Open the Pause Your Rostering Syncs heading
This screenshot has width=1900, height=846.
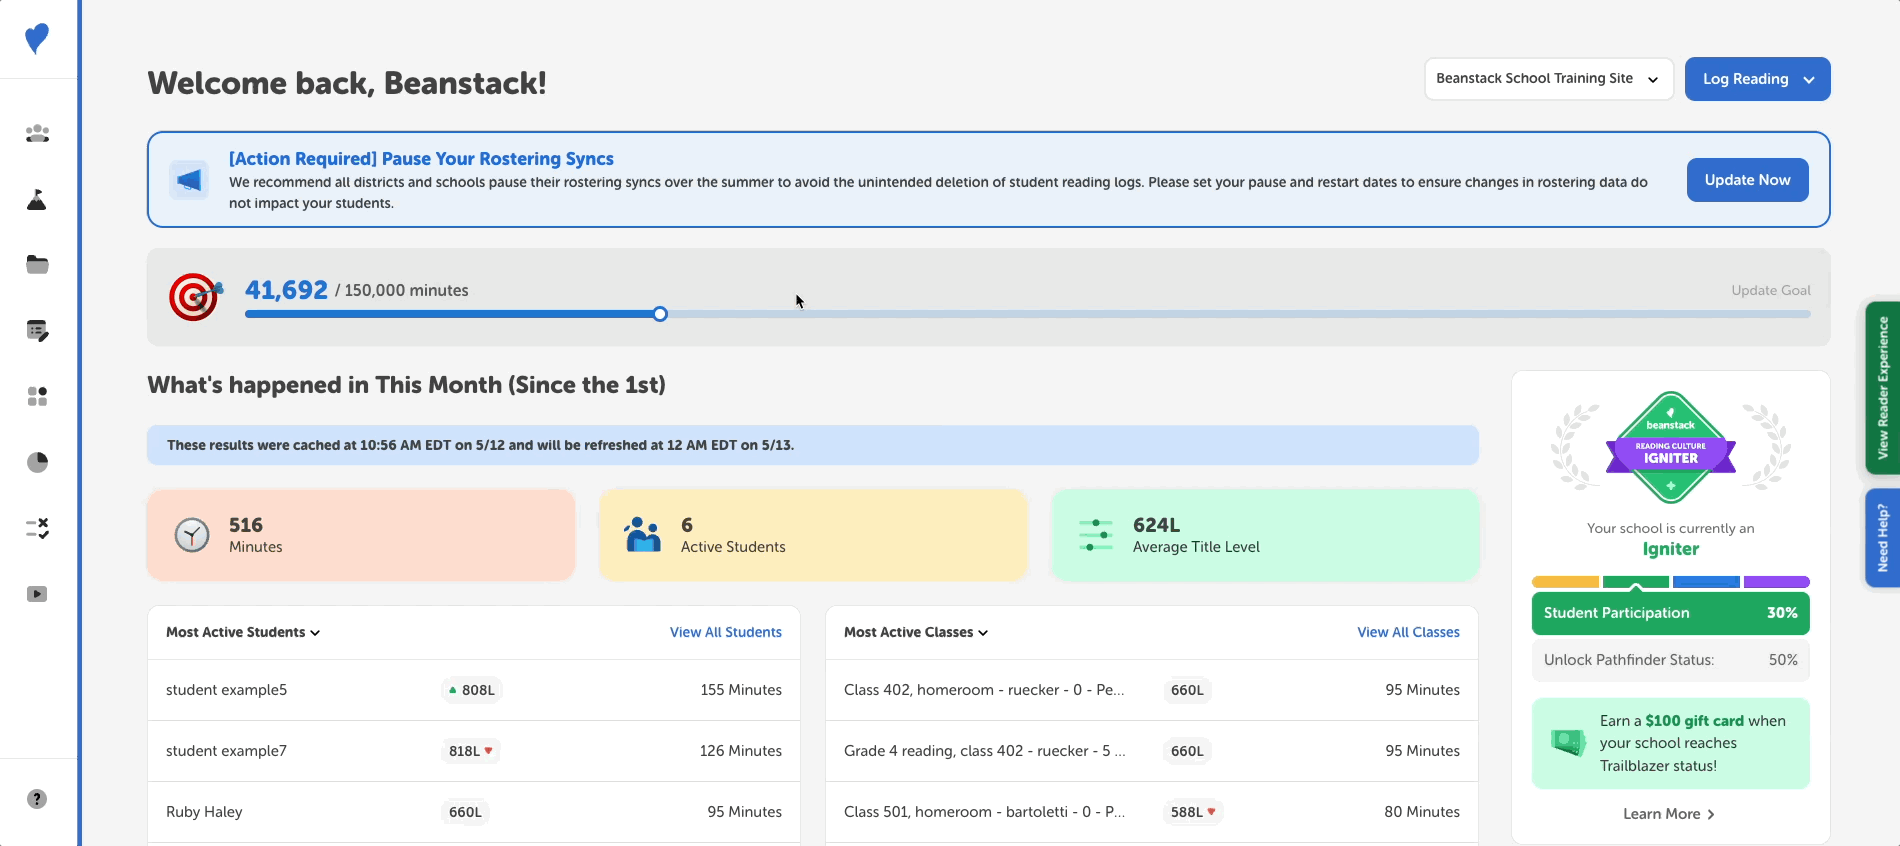pyautogui.click(x=421, y=159)
